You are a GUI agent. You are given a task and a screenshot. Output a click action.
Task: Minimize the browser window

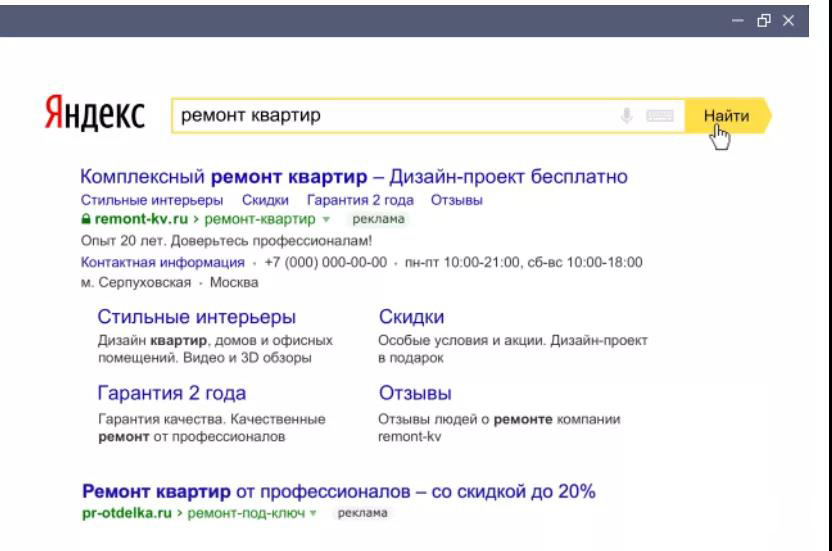[765, 19]
